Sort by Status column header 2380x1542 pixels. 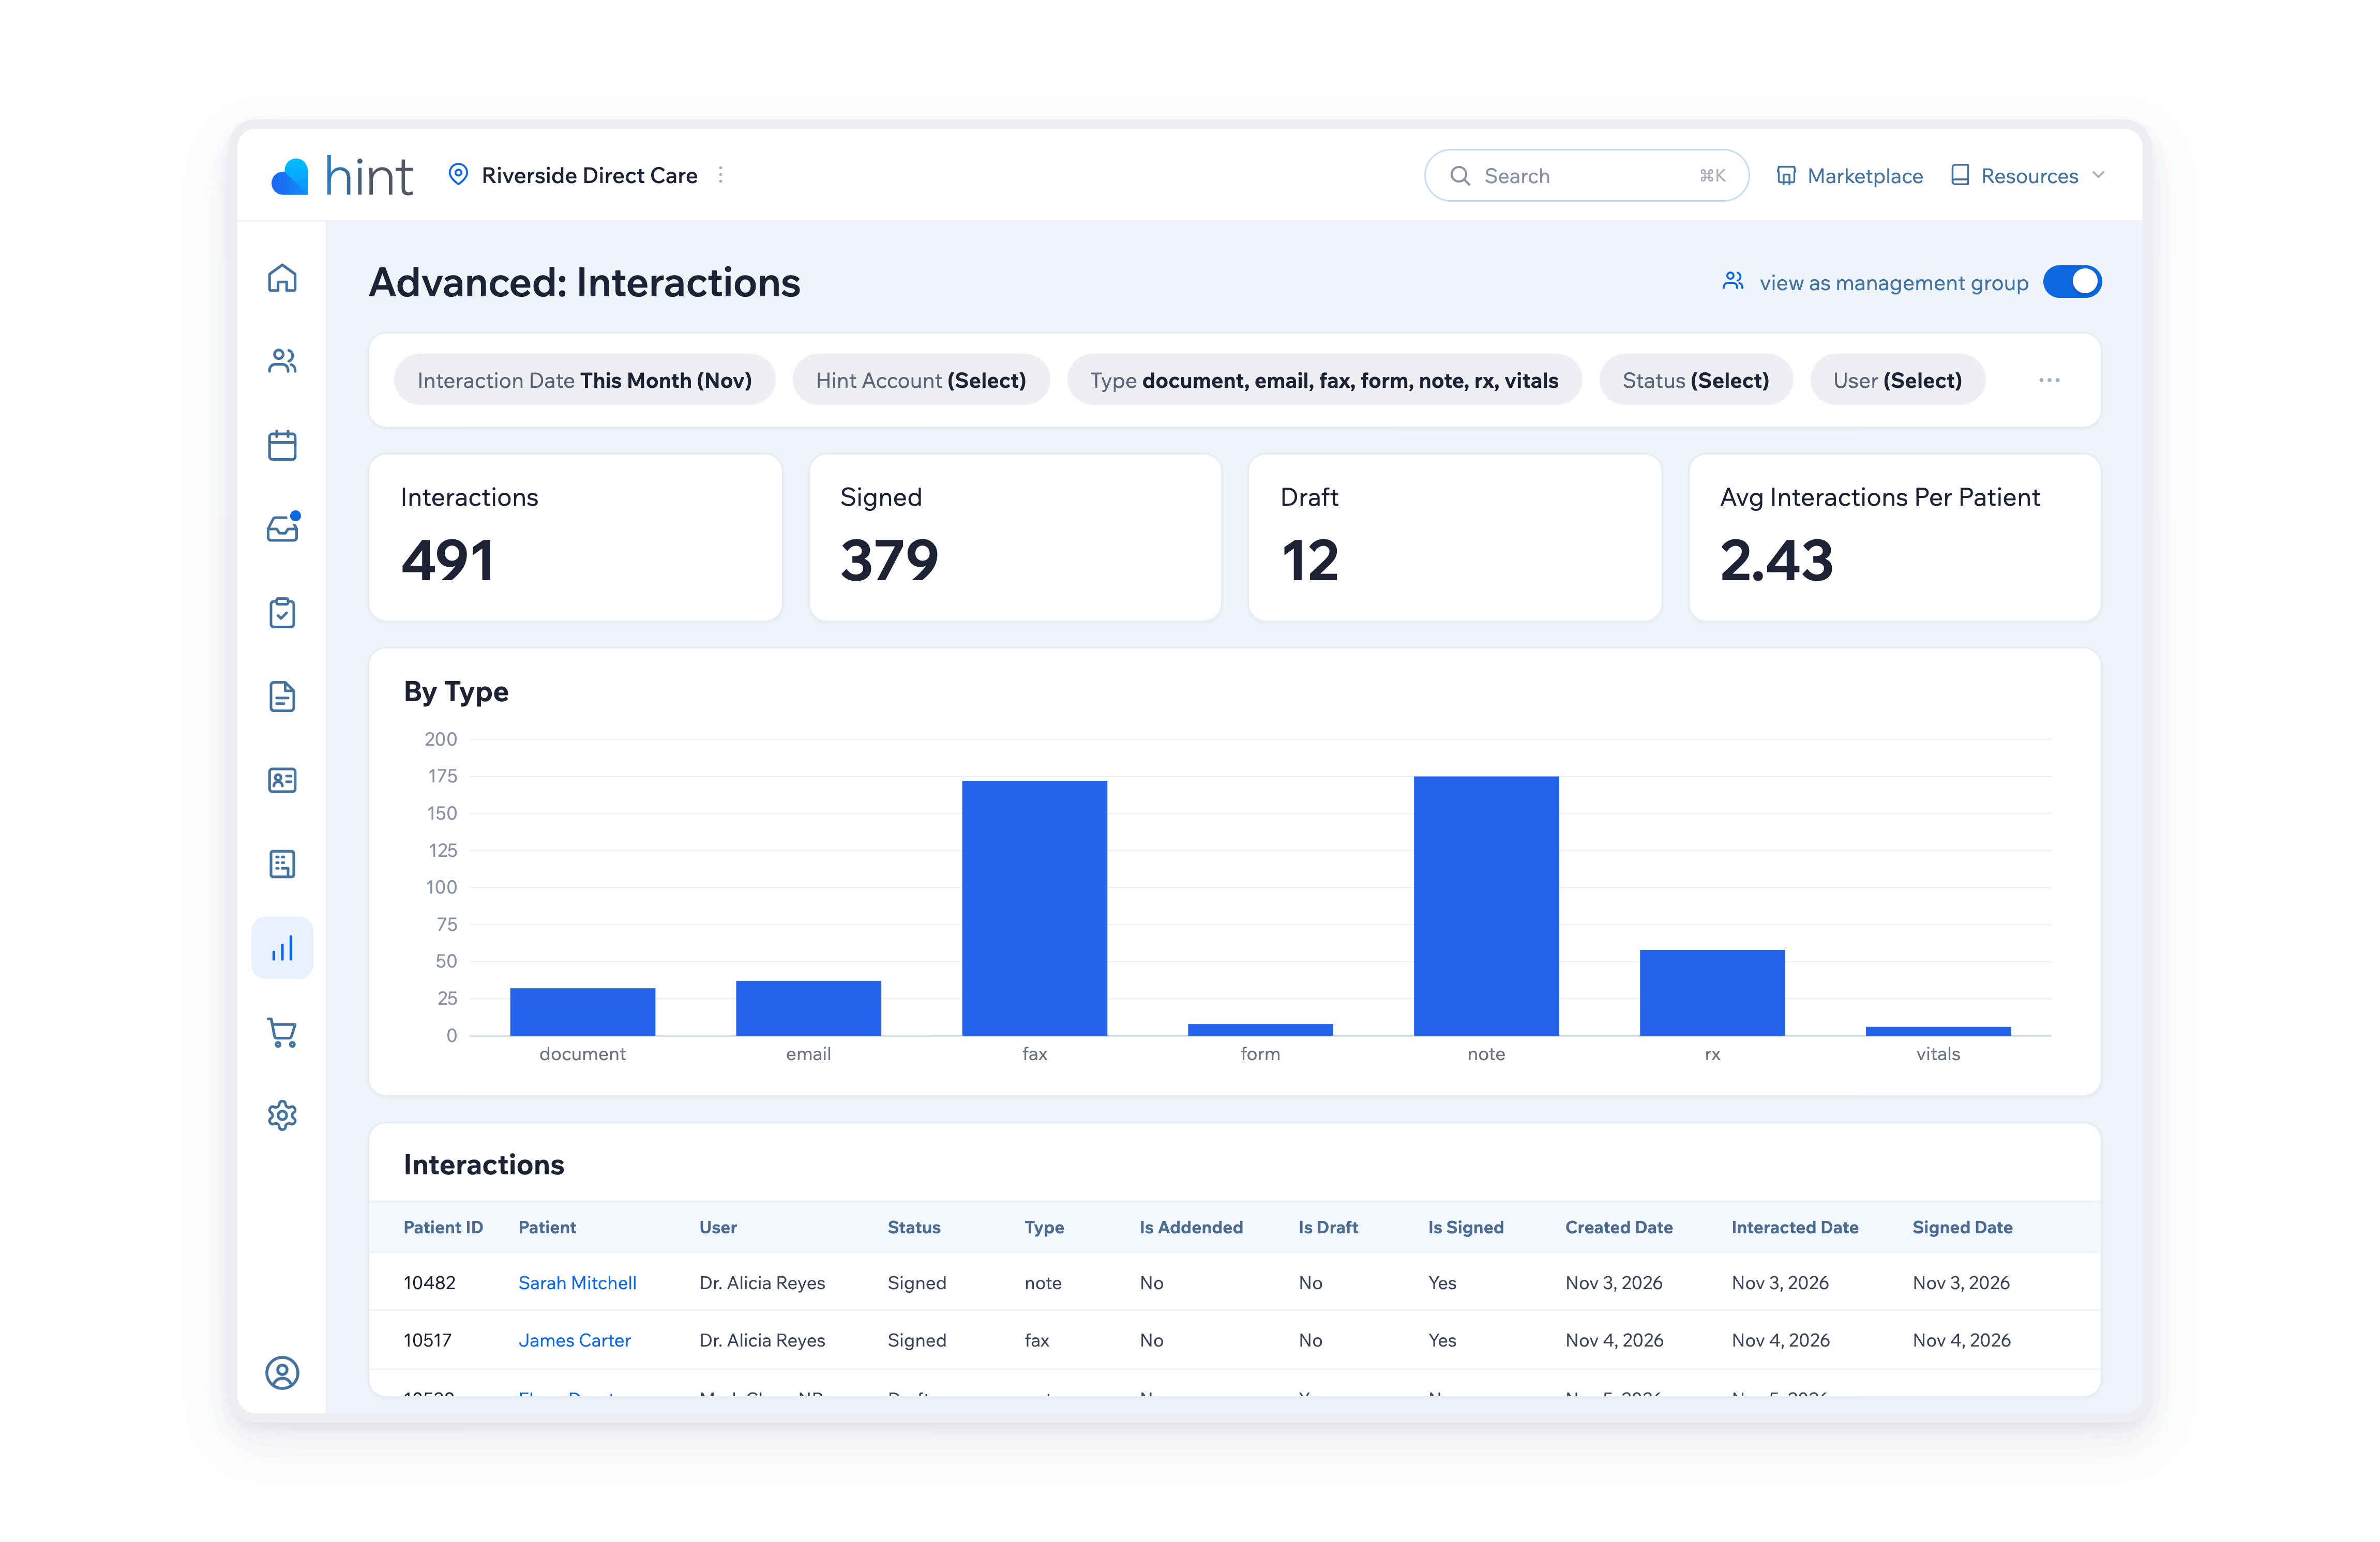click(914, 1227)
